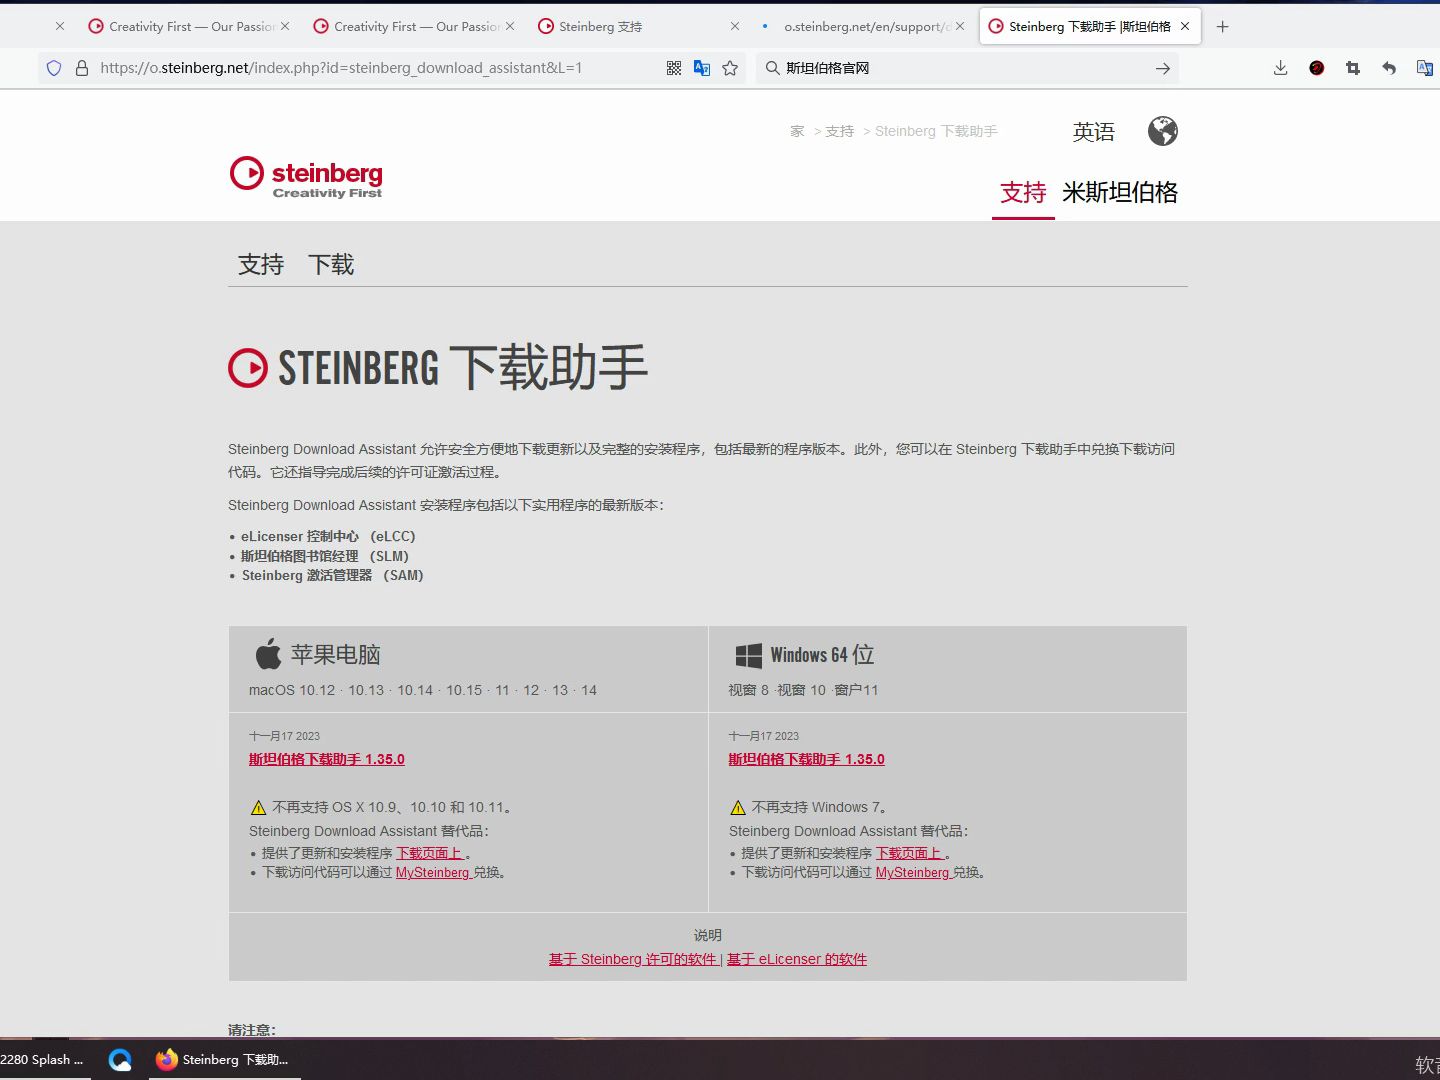Click the translate extension icon at toolbar end
This screenshot has height=1080, width=1440.
pyautogui.click(x=1425, y=68)
